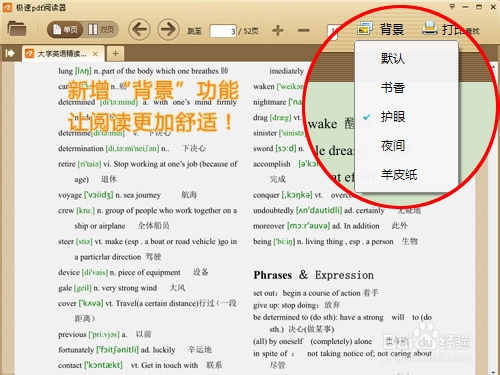Switch to single page view (单页)

65,30
